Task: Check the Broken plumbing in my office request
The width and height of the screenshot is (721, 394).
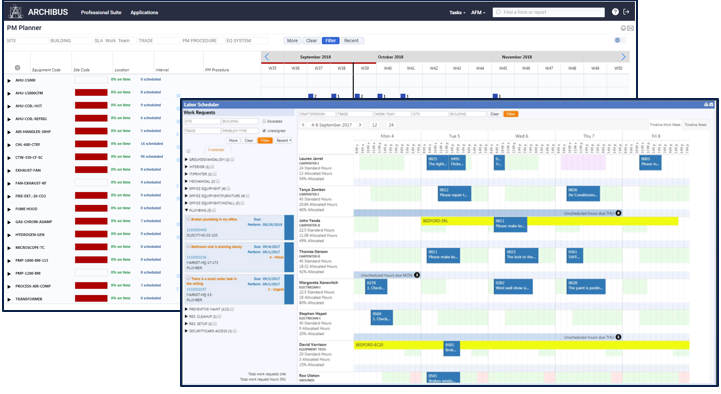Action: click(x=189, y=220)
